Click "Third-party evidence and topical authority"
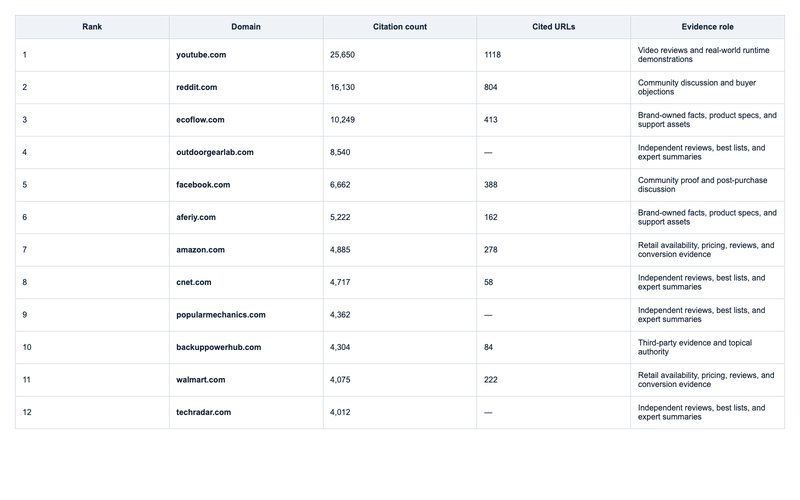The height and width of the screenshot is (500, 800). tap(695, 347)
